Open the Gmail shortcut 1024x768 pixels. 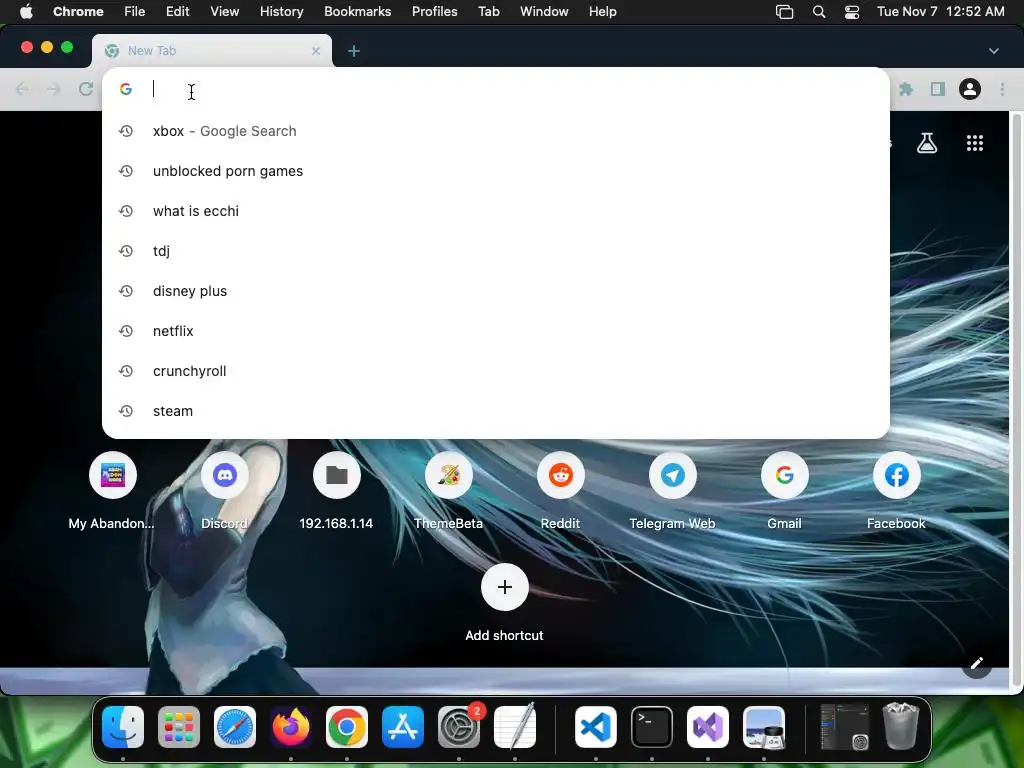(x=784, y=491)
